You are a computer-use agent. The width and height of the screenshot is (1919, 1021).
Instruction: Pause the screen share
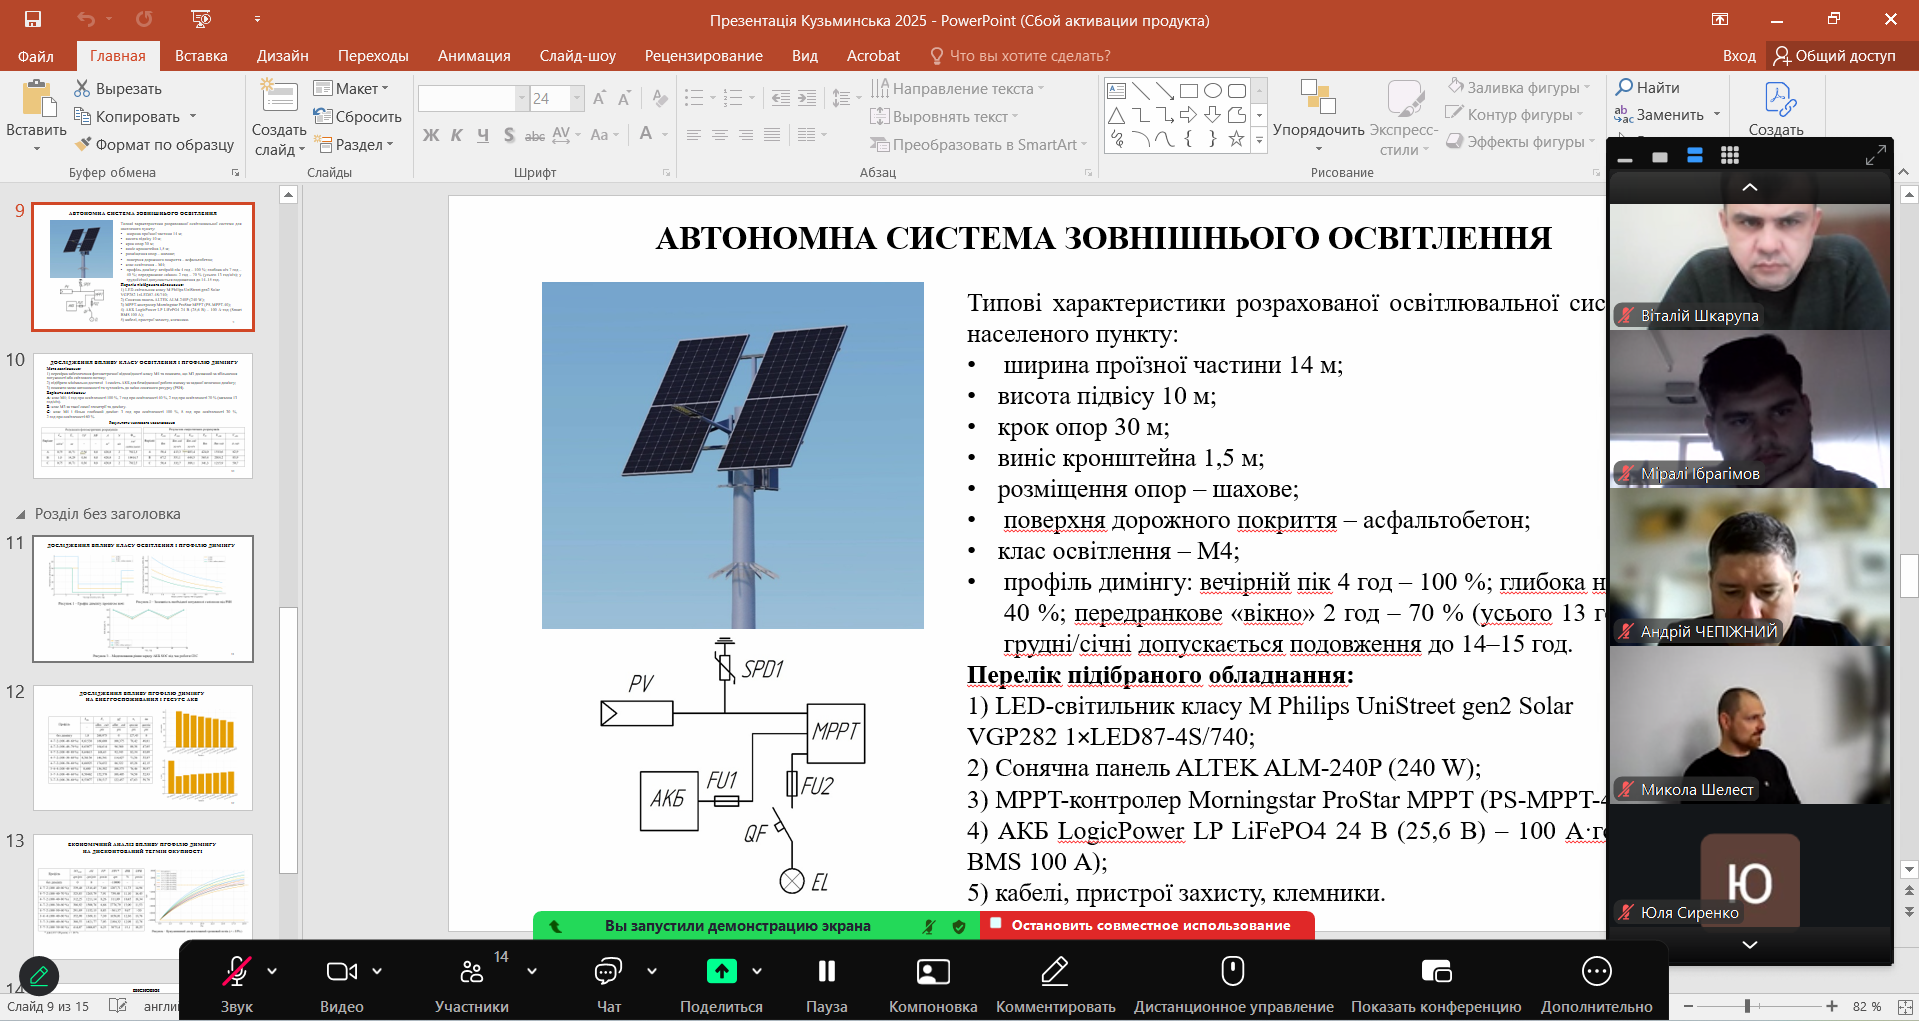[x=826, y=971]
